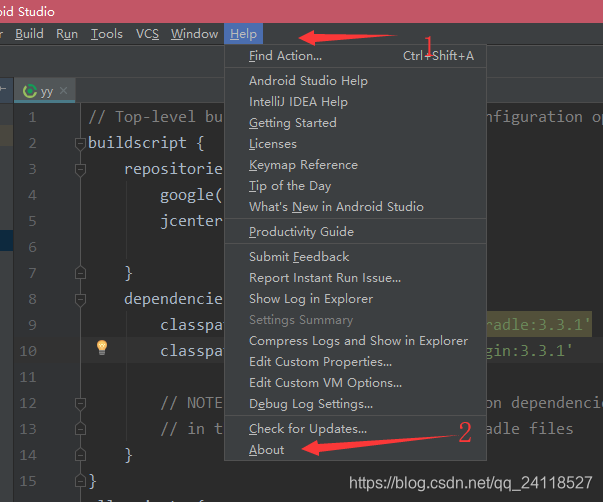Close the Help menu in menu bar

click(x=243, y=34)
